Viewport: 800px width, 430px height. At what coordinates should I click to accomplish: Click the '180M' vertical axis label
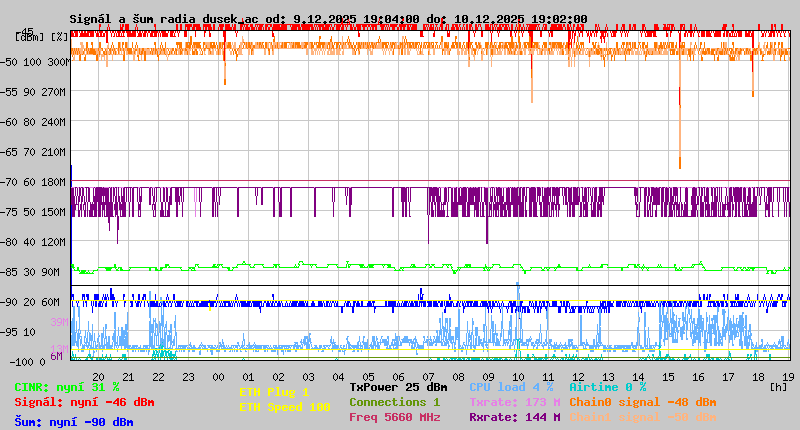click(x=56, y=182)
